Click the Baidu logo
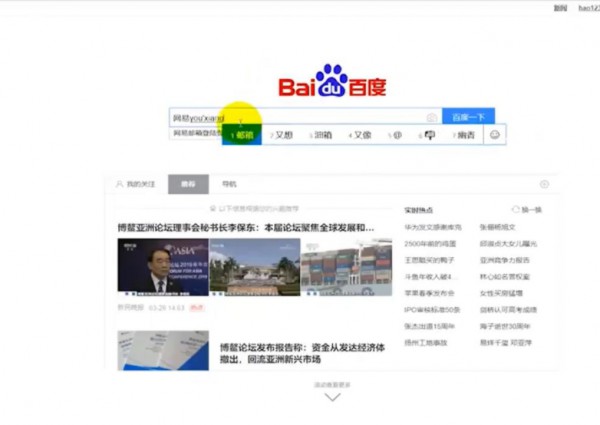Screen dimensions: 600x425 click(331, 84)
